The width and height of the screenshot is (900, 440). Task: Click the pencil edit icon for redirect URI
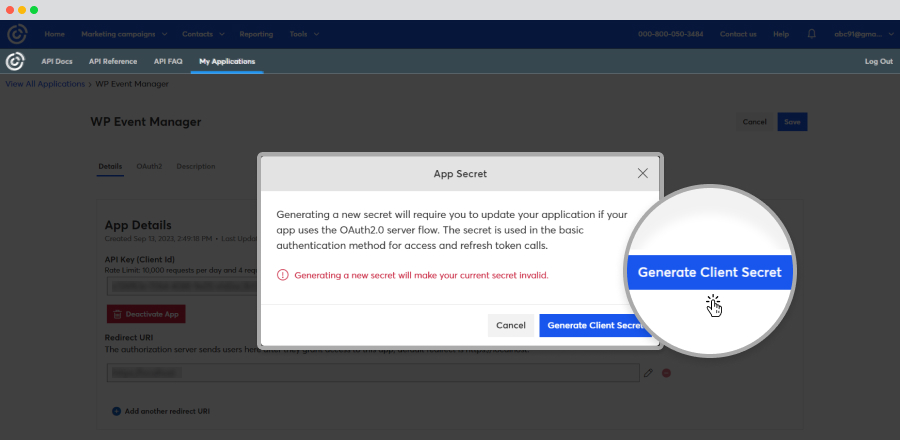pyautogui.click(x=648, y=373)
